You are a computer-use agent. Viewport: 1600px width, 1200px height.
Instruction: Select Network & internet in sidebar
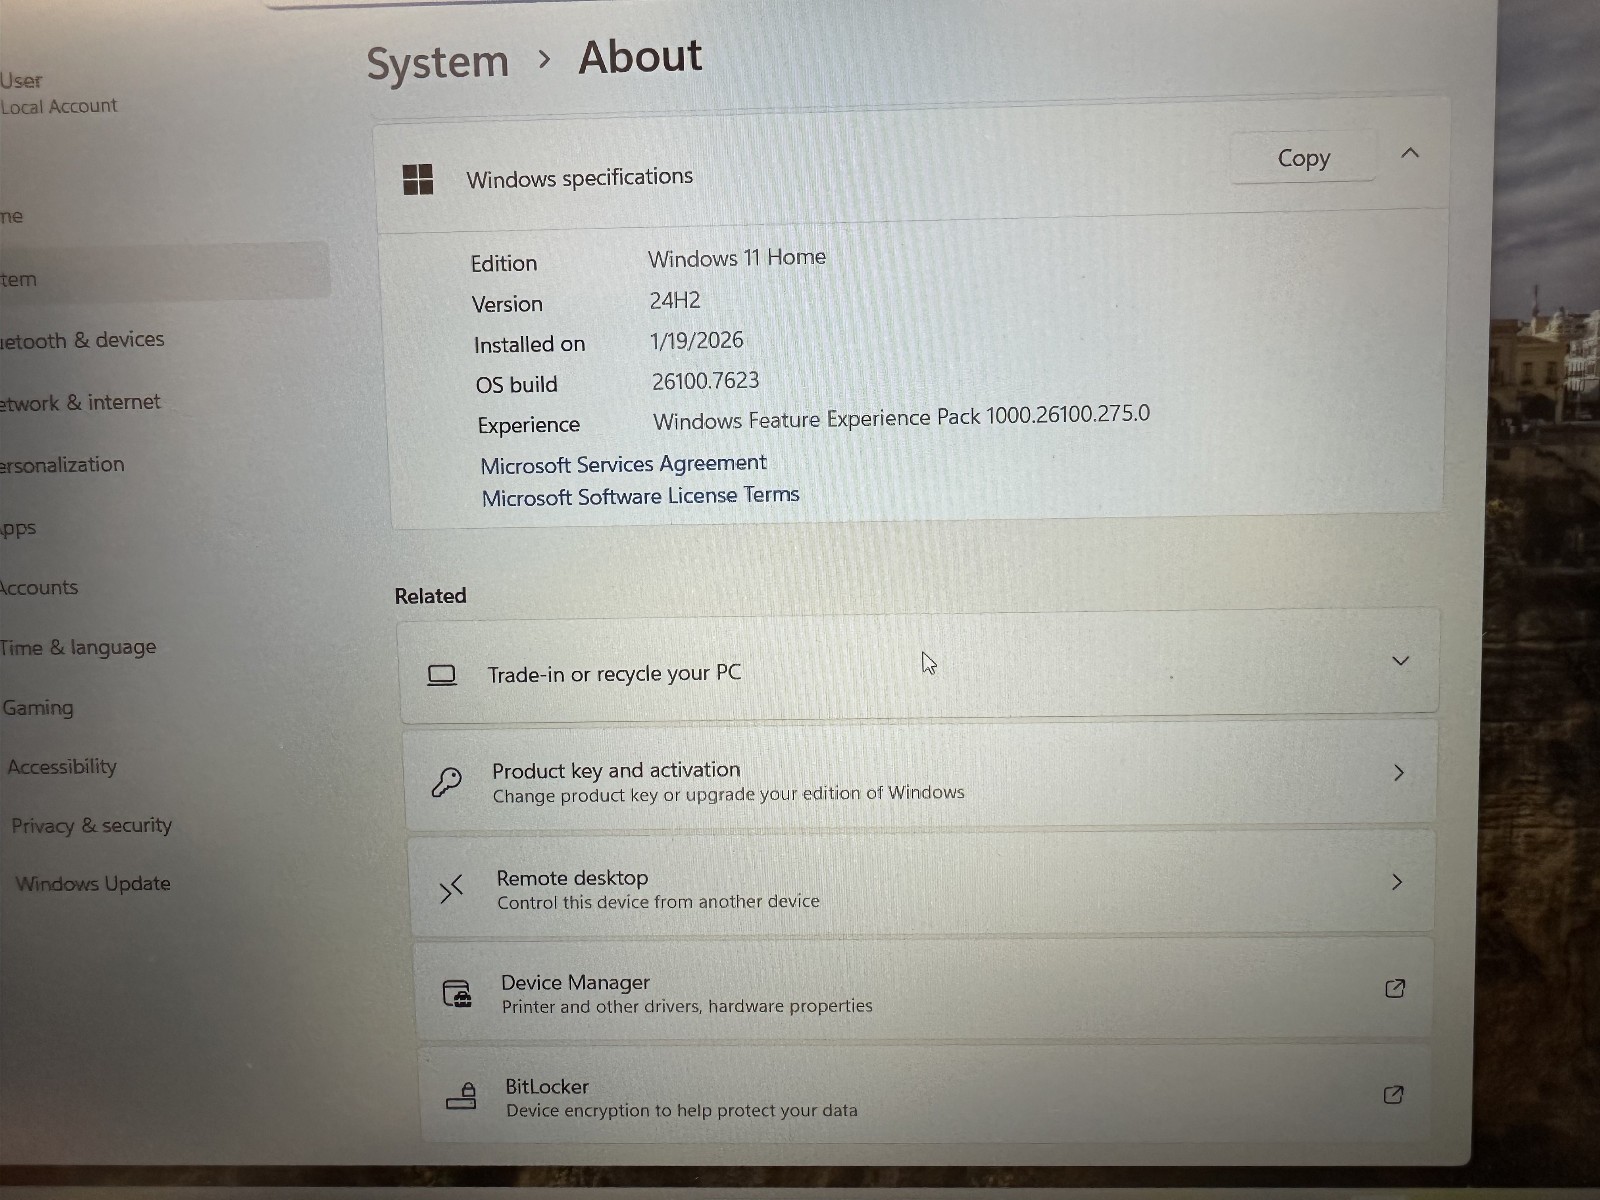[80, 402]
